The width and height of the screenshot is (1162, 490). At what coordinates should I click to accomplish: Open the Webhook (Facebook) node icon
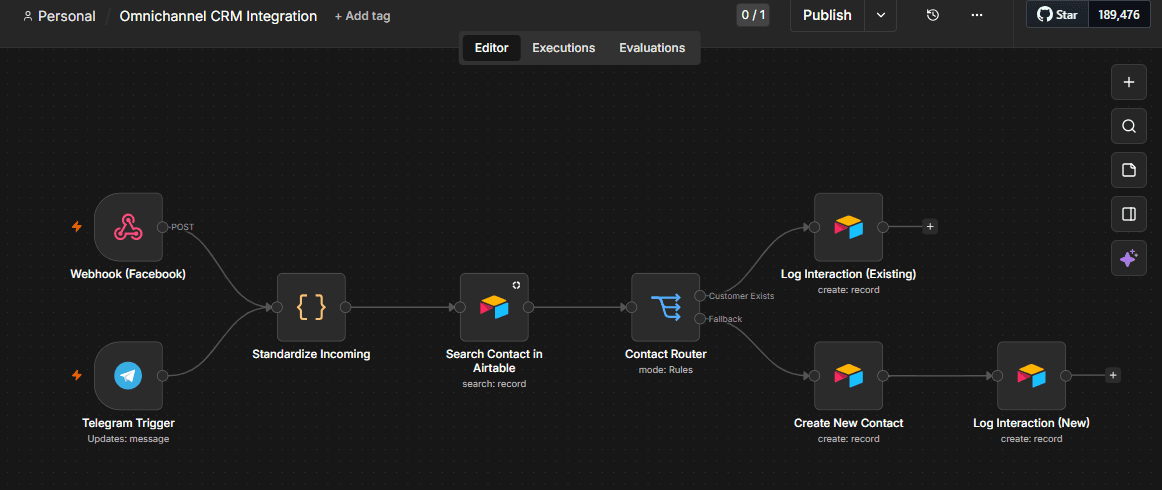click(x=128, y=227)
